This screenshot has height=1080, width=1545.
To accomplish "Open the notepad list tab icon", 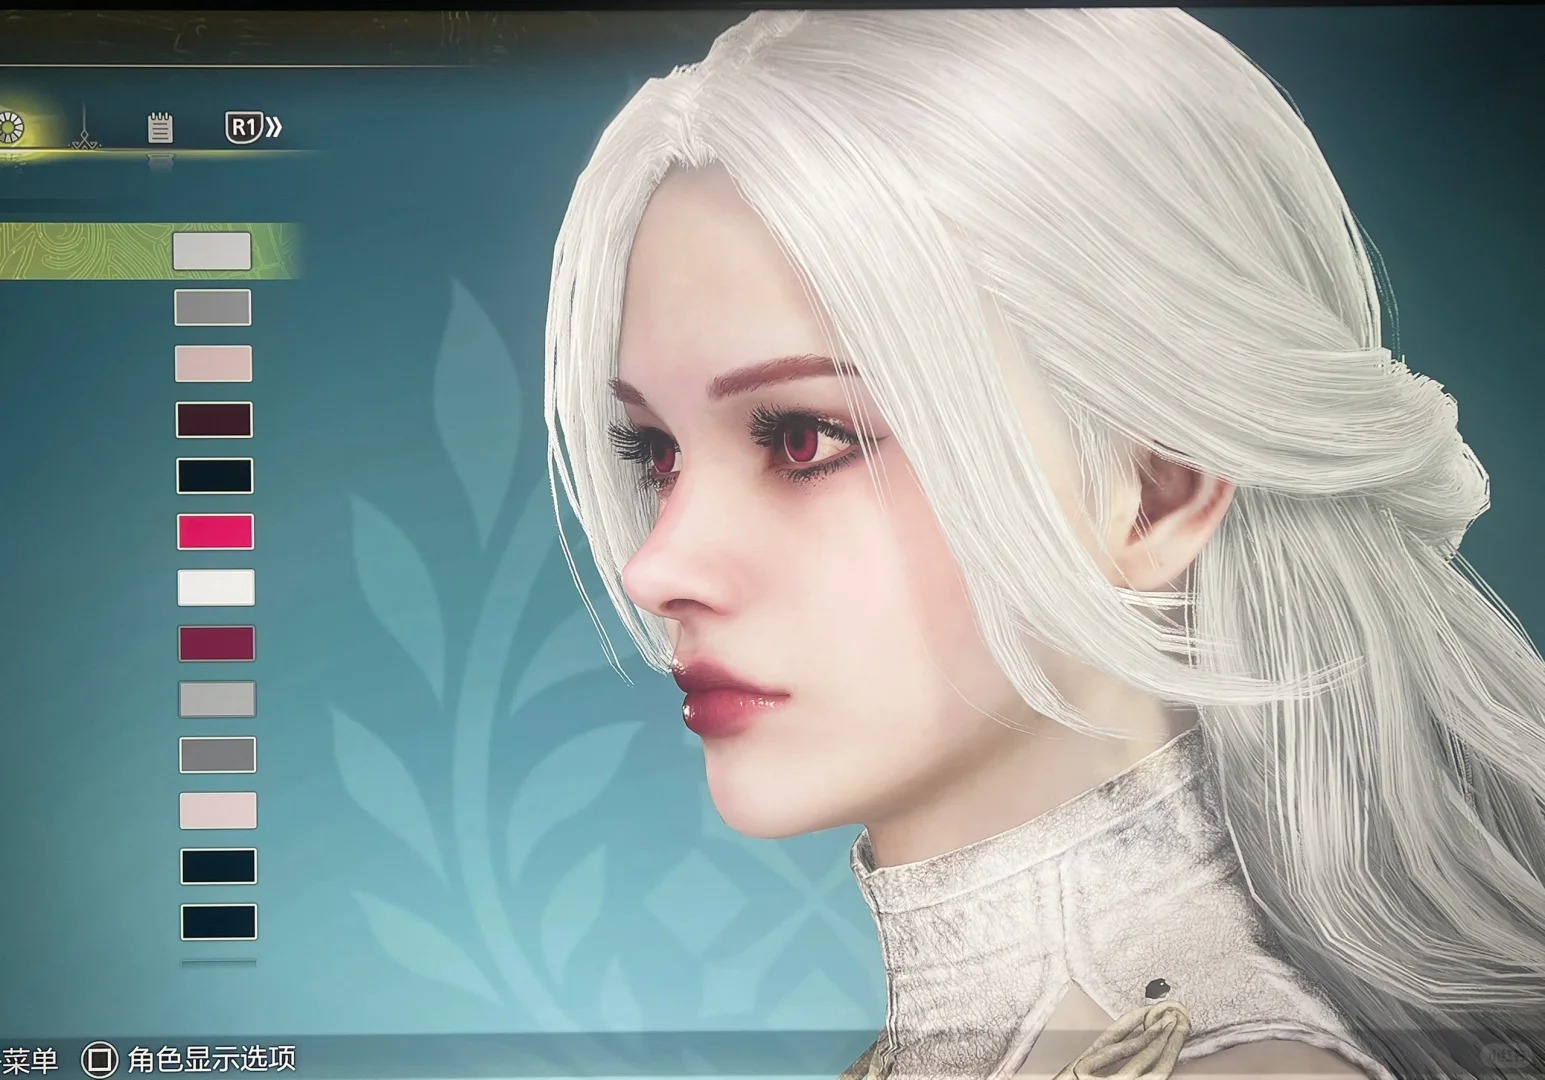I will coord(160,128).
